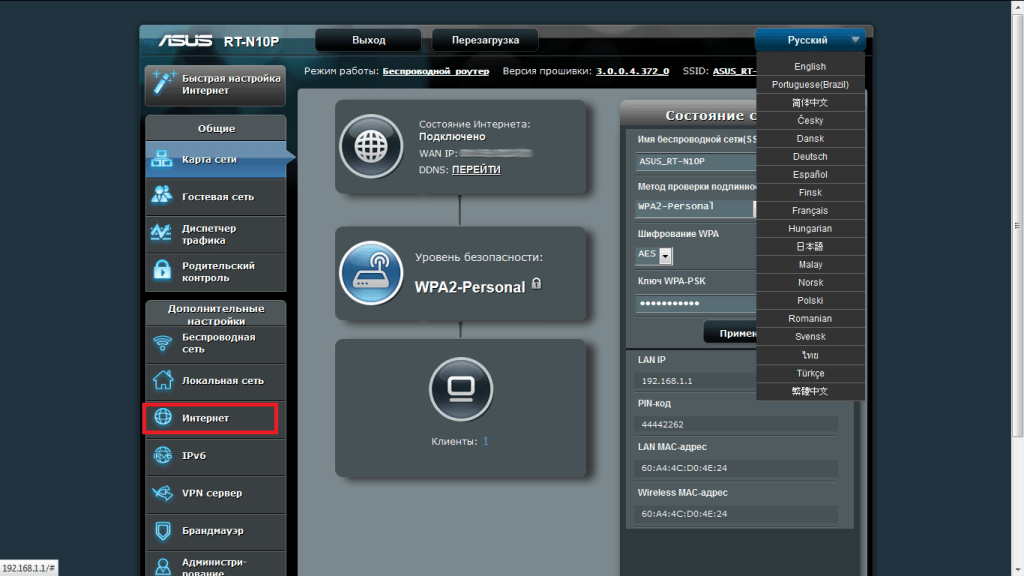1024x576 pixels.
Task: Open Quick Internet Setup wizard icon
Action: click(162, 83)
